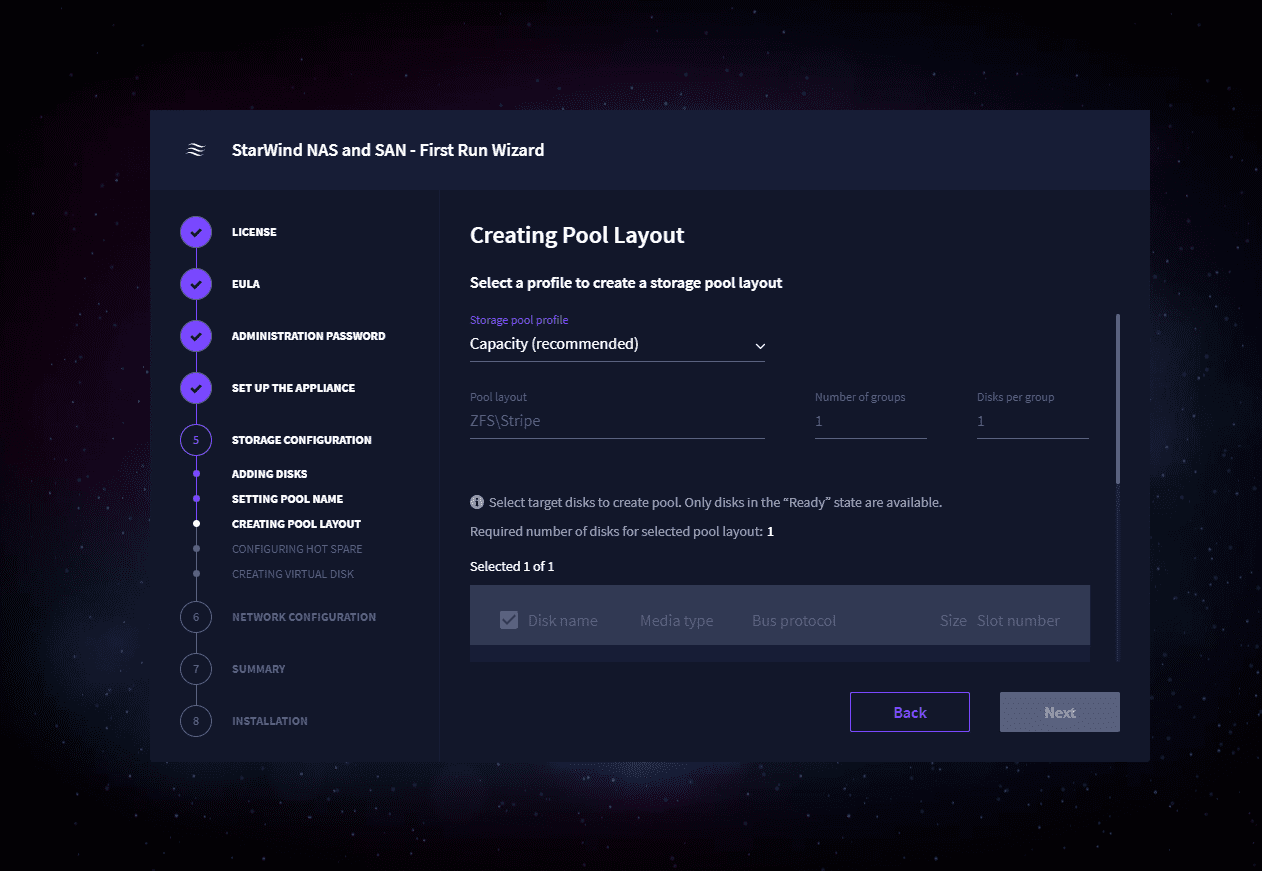1262x871 pixels.
Task: Click the StarWind wave logo icon
Action: pos(196,150)
